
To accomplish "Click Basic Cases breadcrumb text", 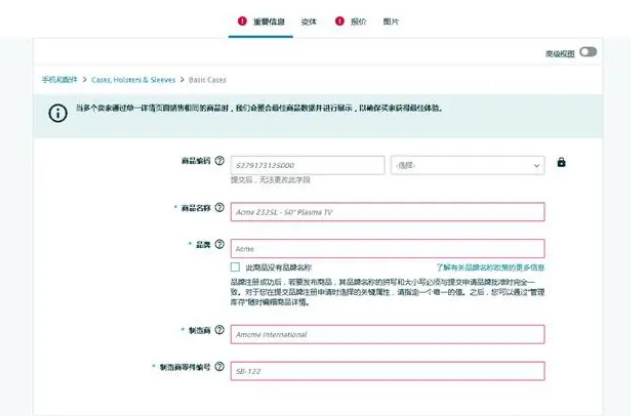I will 207,80.
